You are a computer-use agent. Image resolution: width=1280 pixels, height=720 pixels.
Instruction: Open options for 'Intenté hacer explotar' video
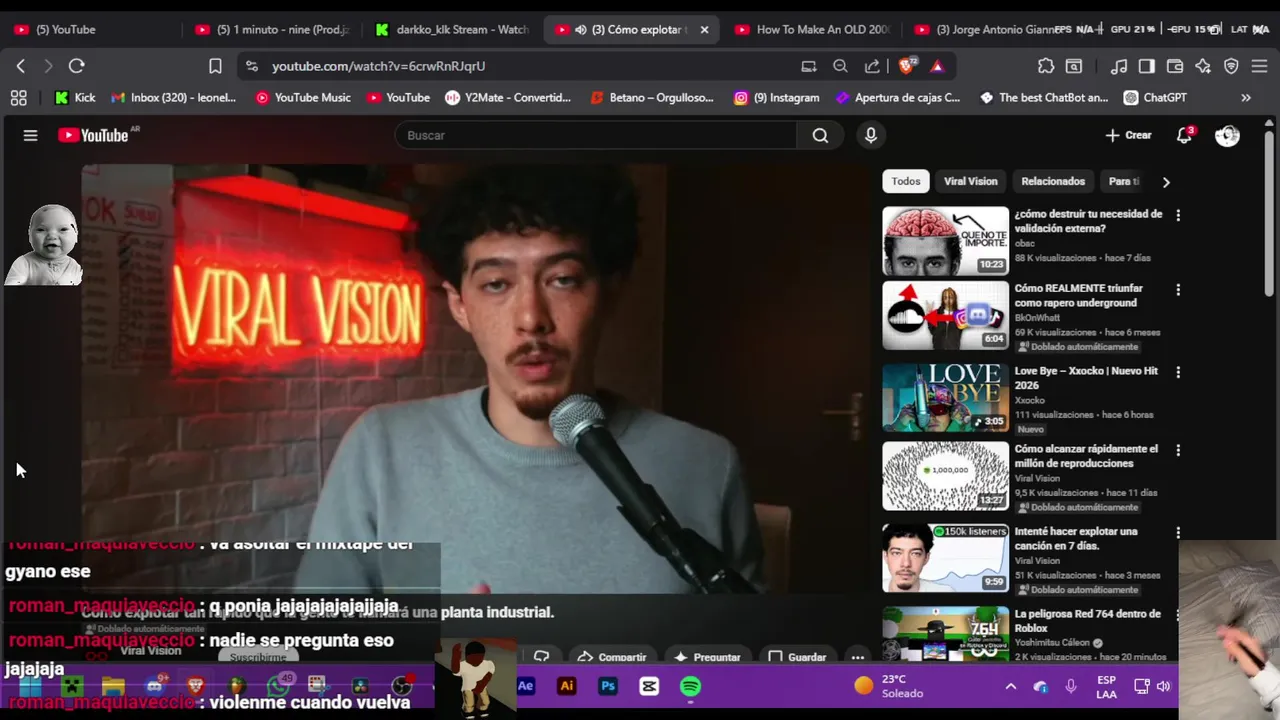pos(1178,533)
